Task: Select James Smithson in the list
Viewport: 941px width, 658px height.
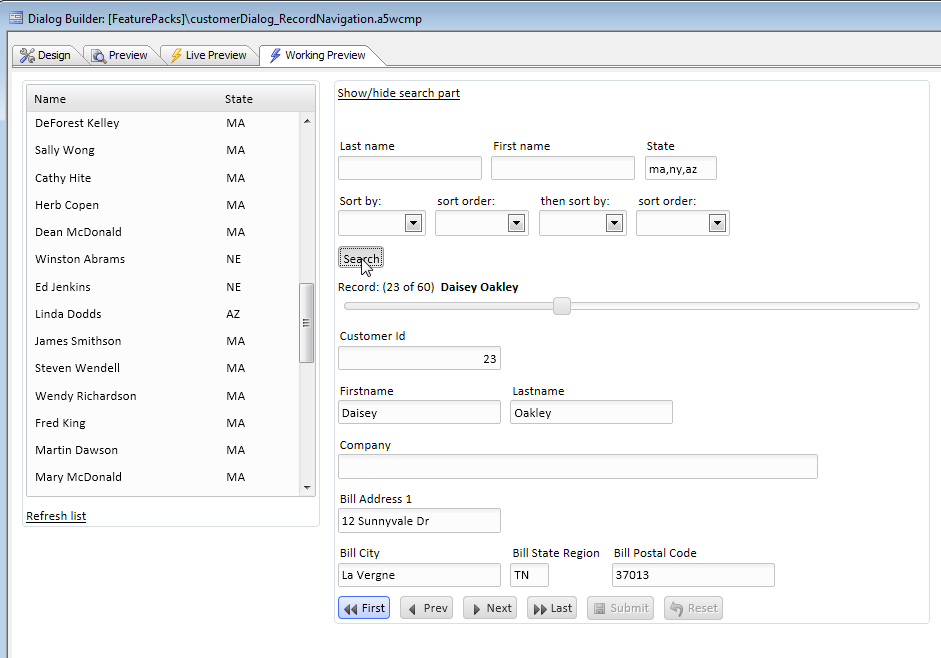Action: pos(163,341)
